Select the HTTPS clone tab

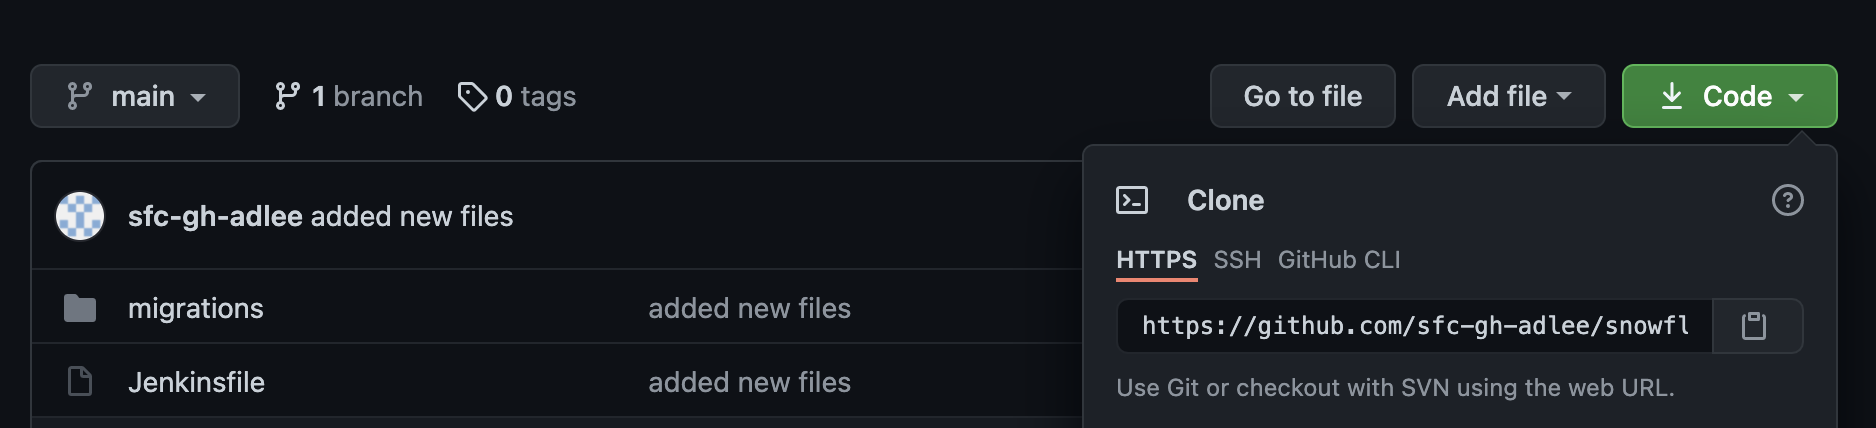point(1156,260)
